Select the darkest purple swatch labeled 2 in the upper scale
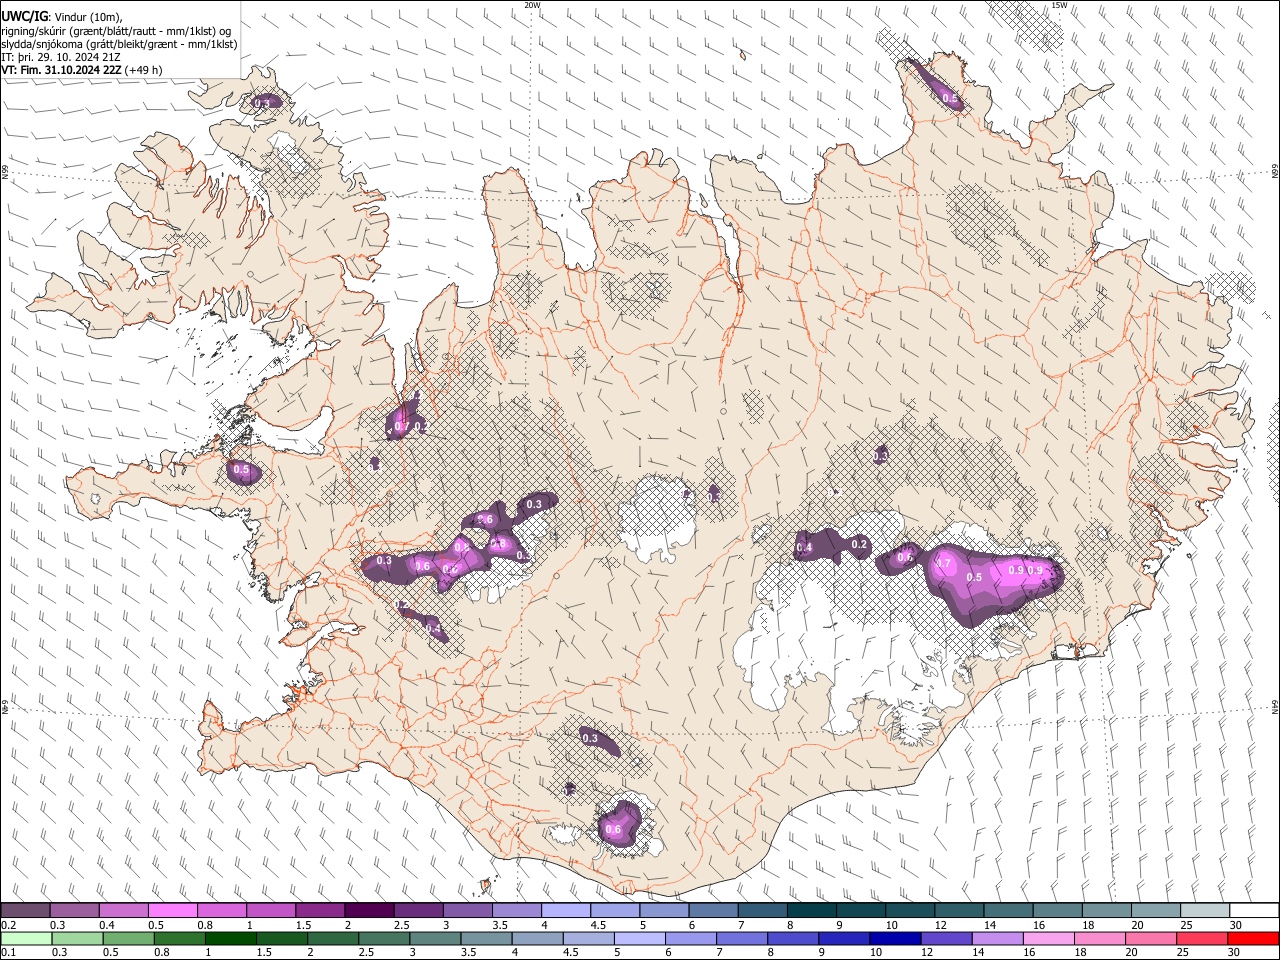The height and width of the screenshot is (960, 1280). 368,911
